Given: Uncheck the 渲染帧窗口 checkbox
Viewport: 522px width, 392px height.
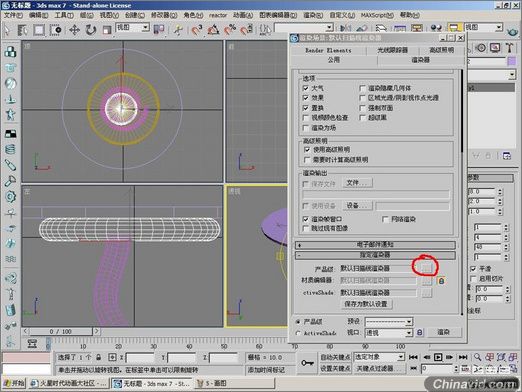Looking at the screenshot, I should [x=306, y=219].
